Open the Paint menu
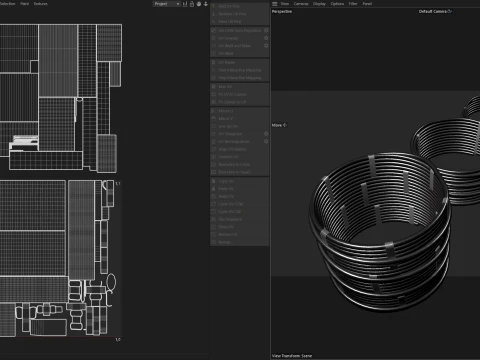This screenshot has width=480, height=360. tap(25, 4)
